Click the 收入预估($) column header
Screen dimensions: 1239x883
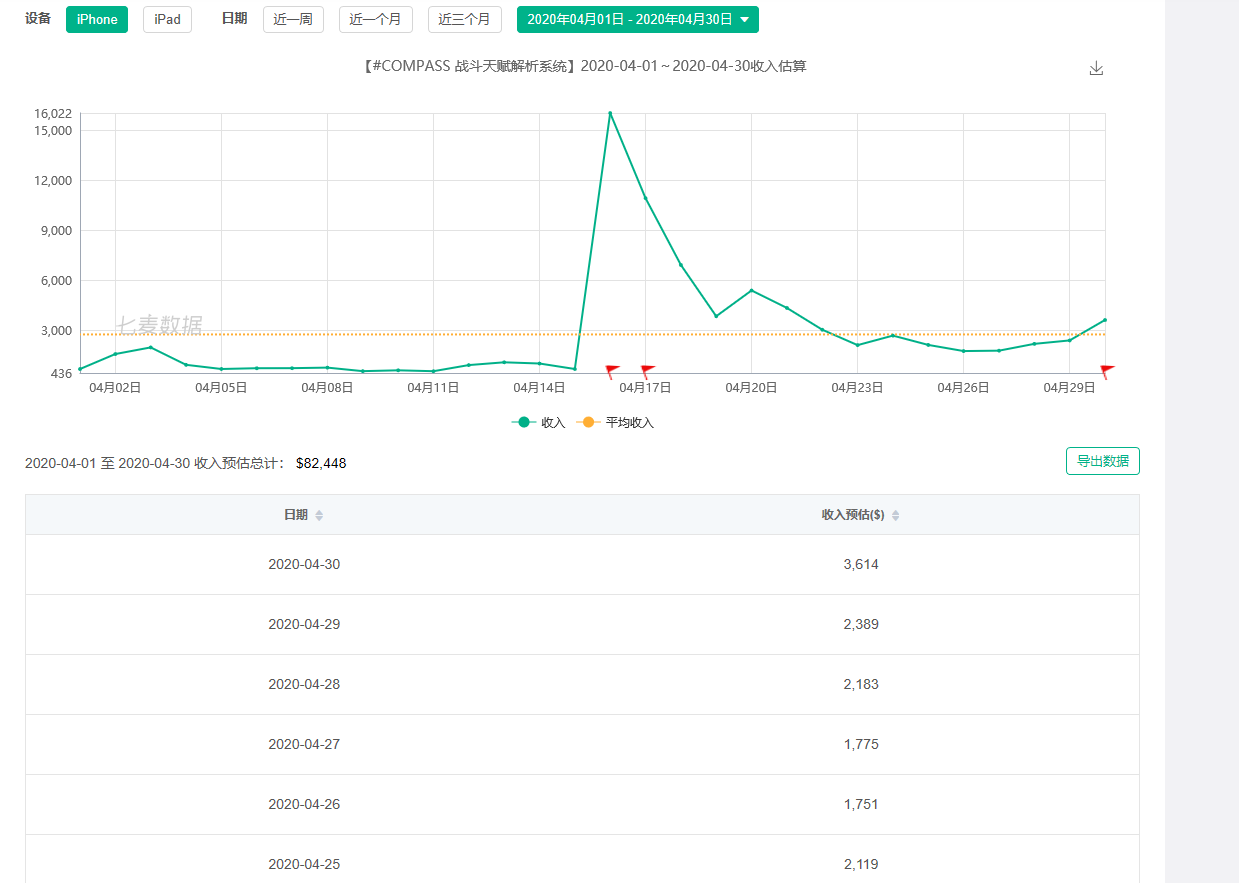tap(852, 515)
